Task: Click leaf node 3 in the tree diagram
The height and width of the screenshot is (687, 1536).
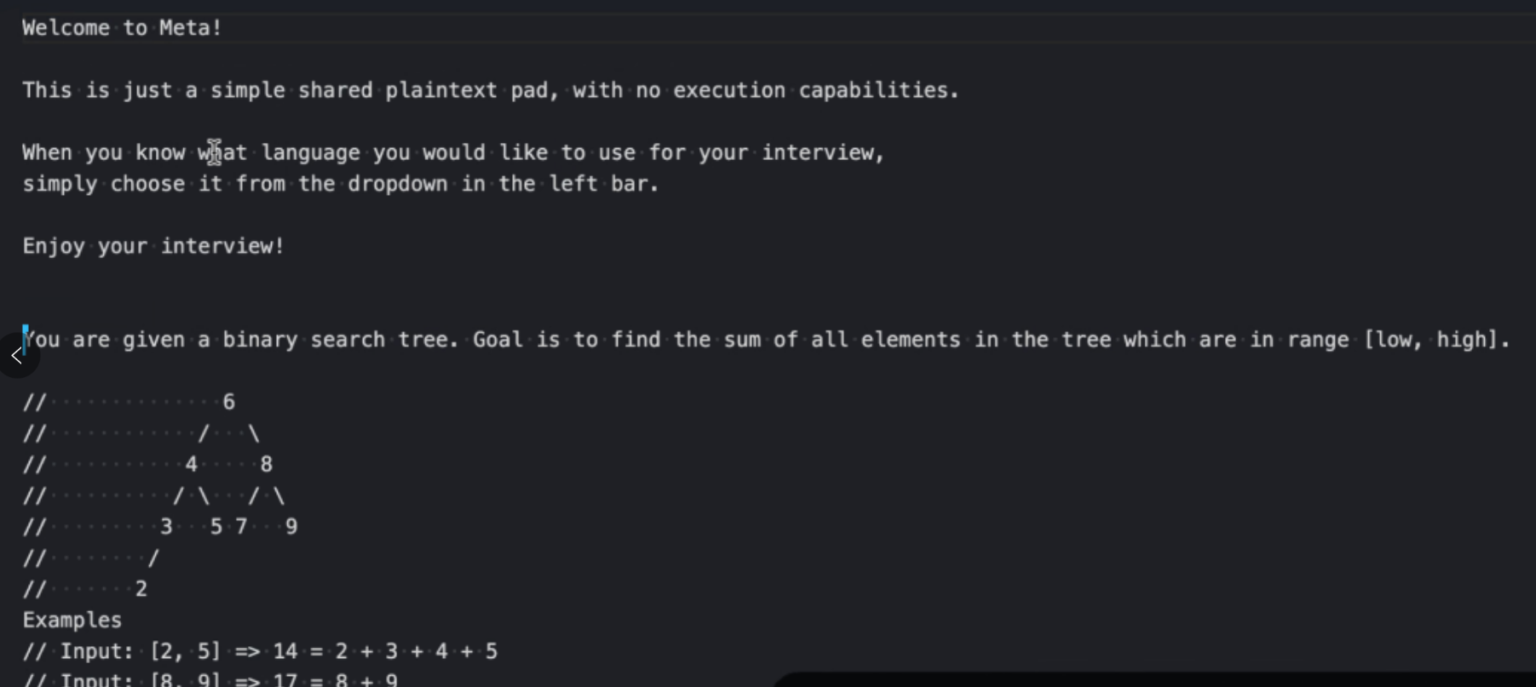Action: pos(166,527)
